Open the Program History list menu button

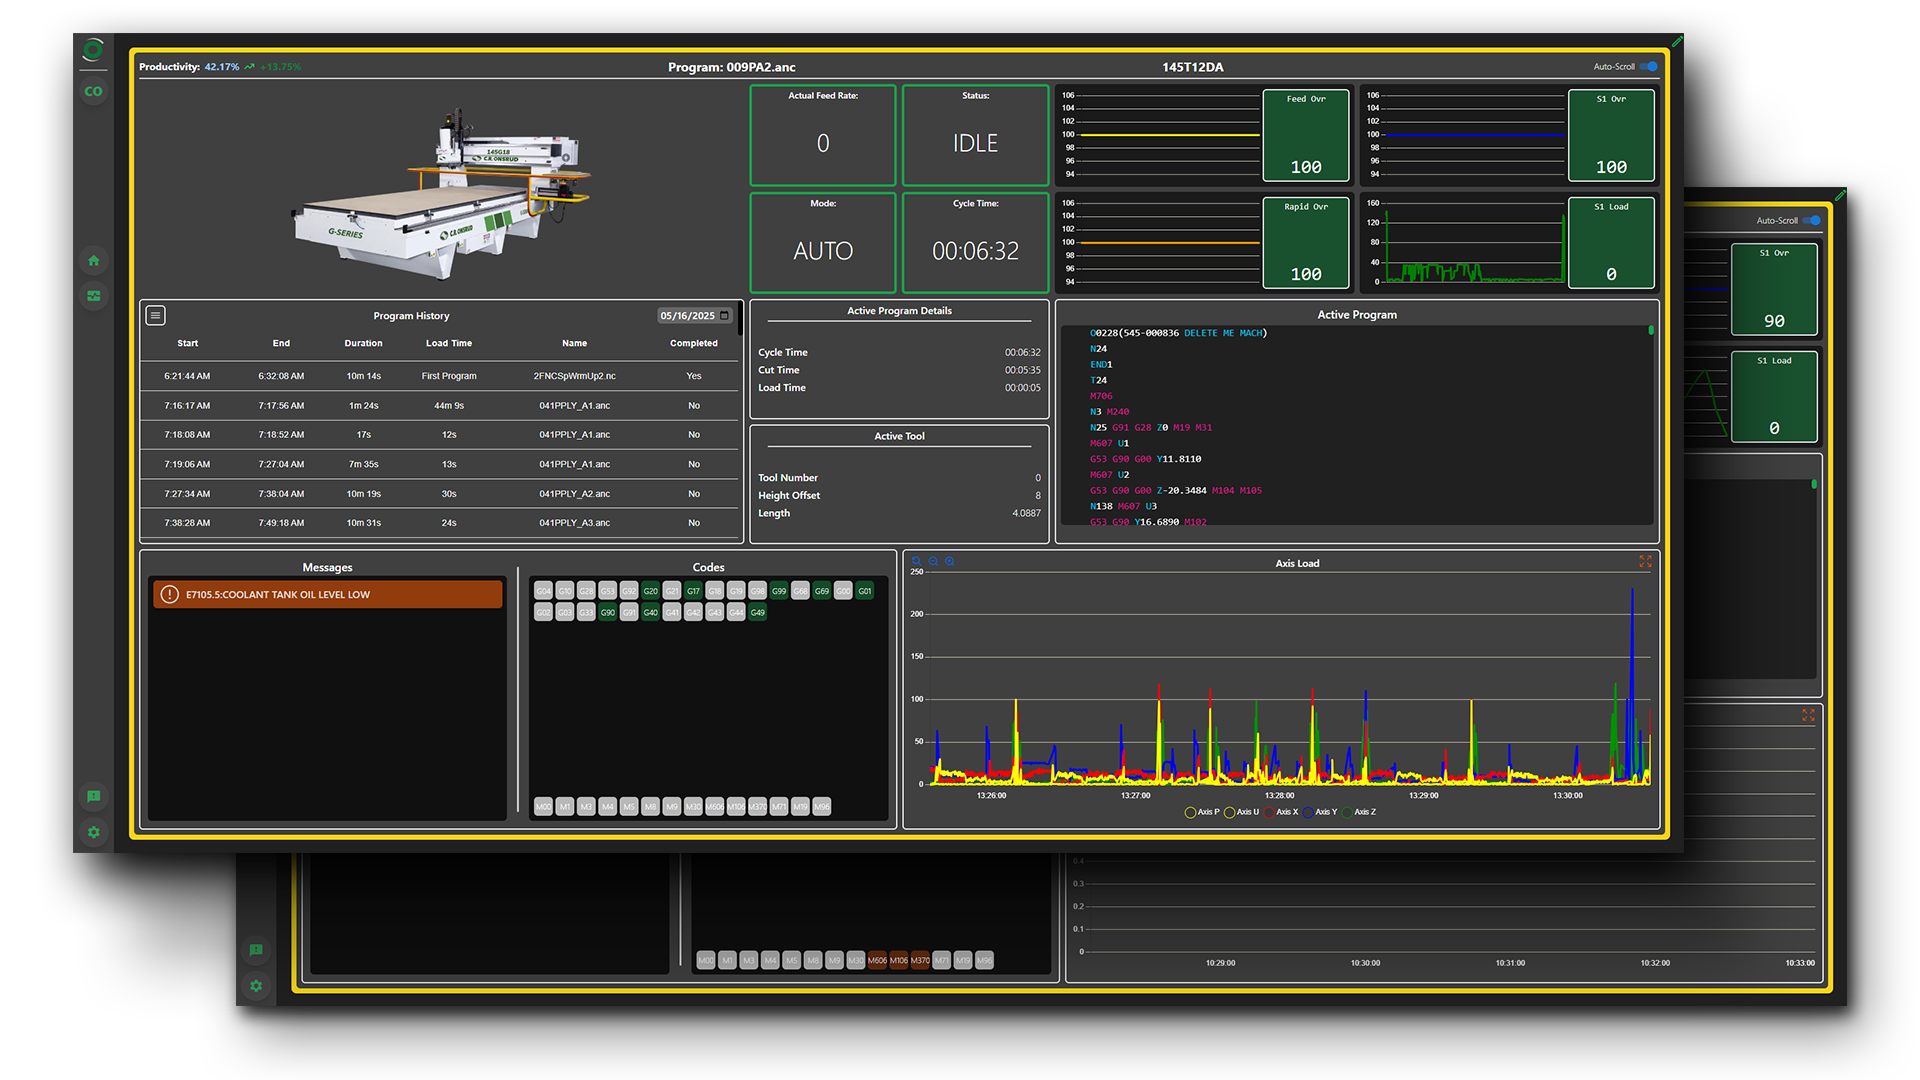click(156, 315)
